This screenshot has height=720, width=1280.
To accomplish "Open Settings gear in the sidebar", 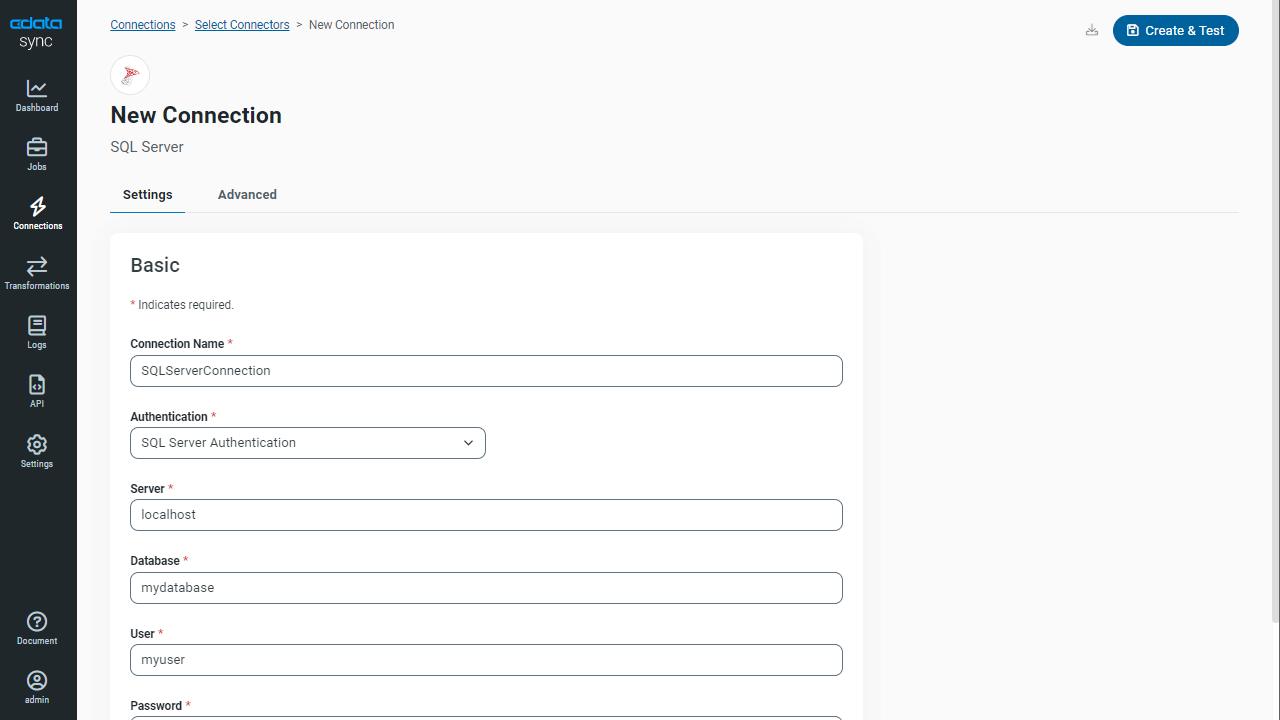I will coord(37,452).
